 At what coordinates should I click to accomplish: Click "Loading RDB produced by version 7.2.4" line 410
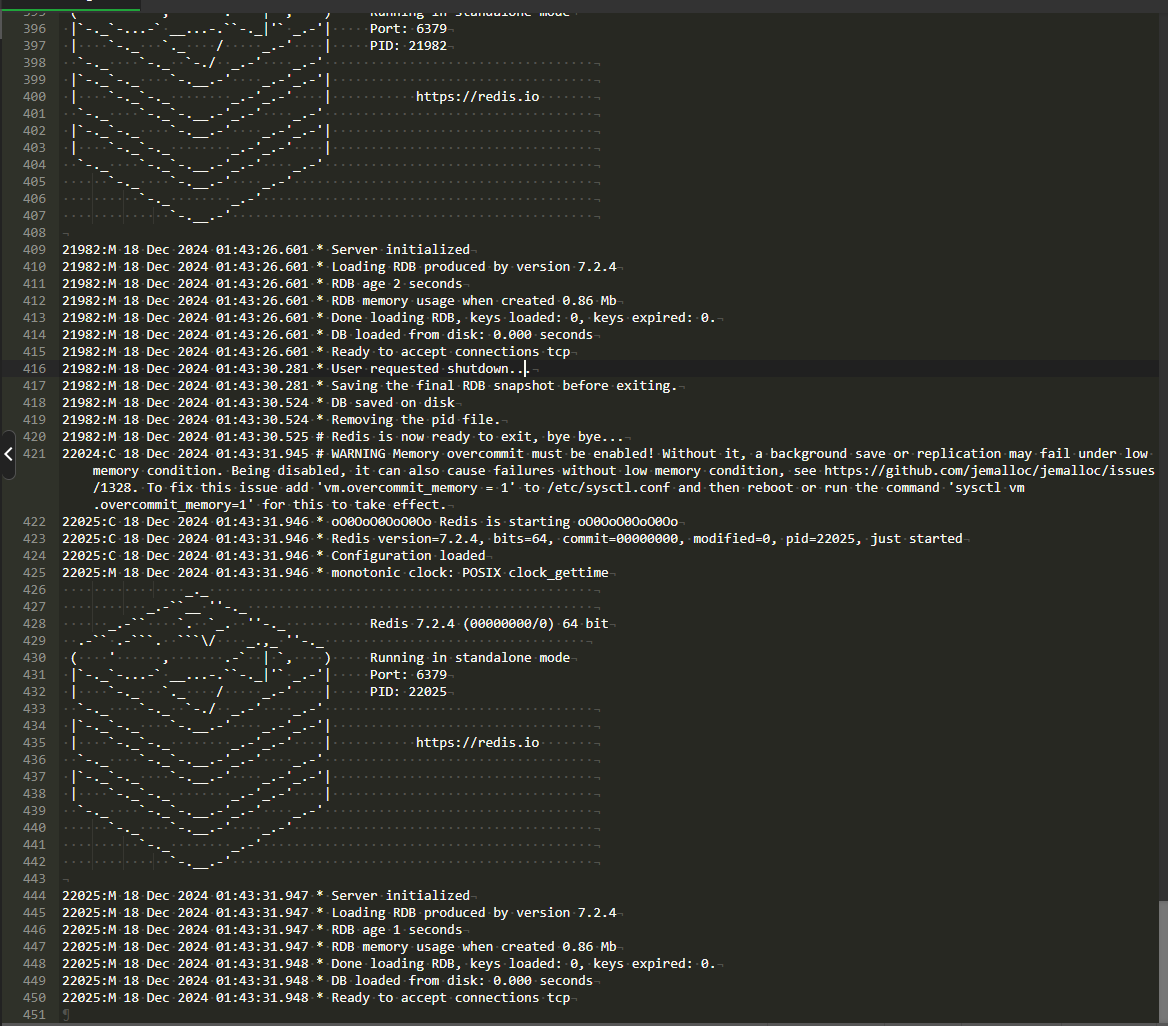[x=474, y=267]
